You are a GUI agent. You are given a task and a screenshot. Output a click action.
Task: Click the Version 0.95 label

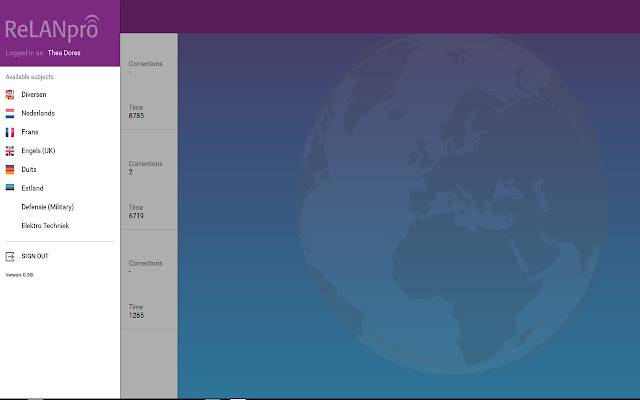point(19,275)
